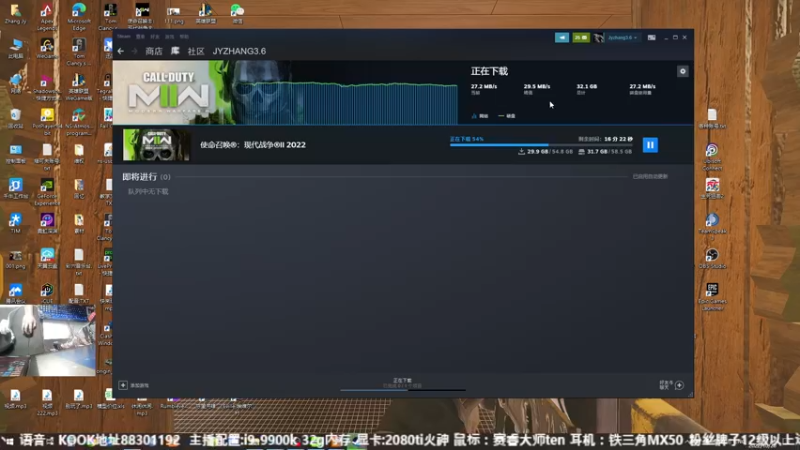Open the 111.png file on desktop
800x450 pixels.
coord(173,15)
